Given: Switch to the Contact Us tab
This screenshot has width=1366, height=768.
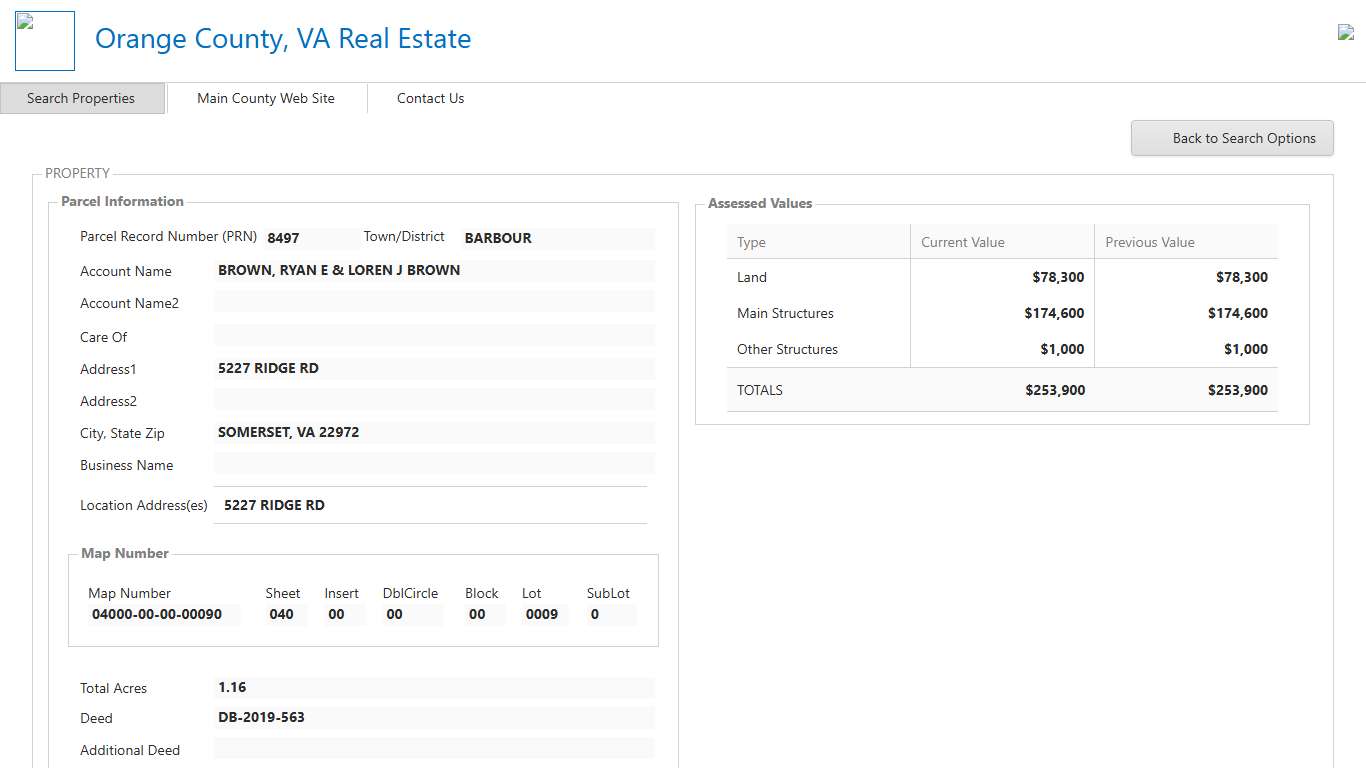Looking at the screenshot, I should coord(430,98).
